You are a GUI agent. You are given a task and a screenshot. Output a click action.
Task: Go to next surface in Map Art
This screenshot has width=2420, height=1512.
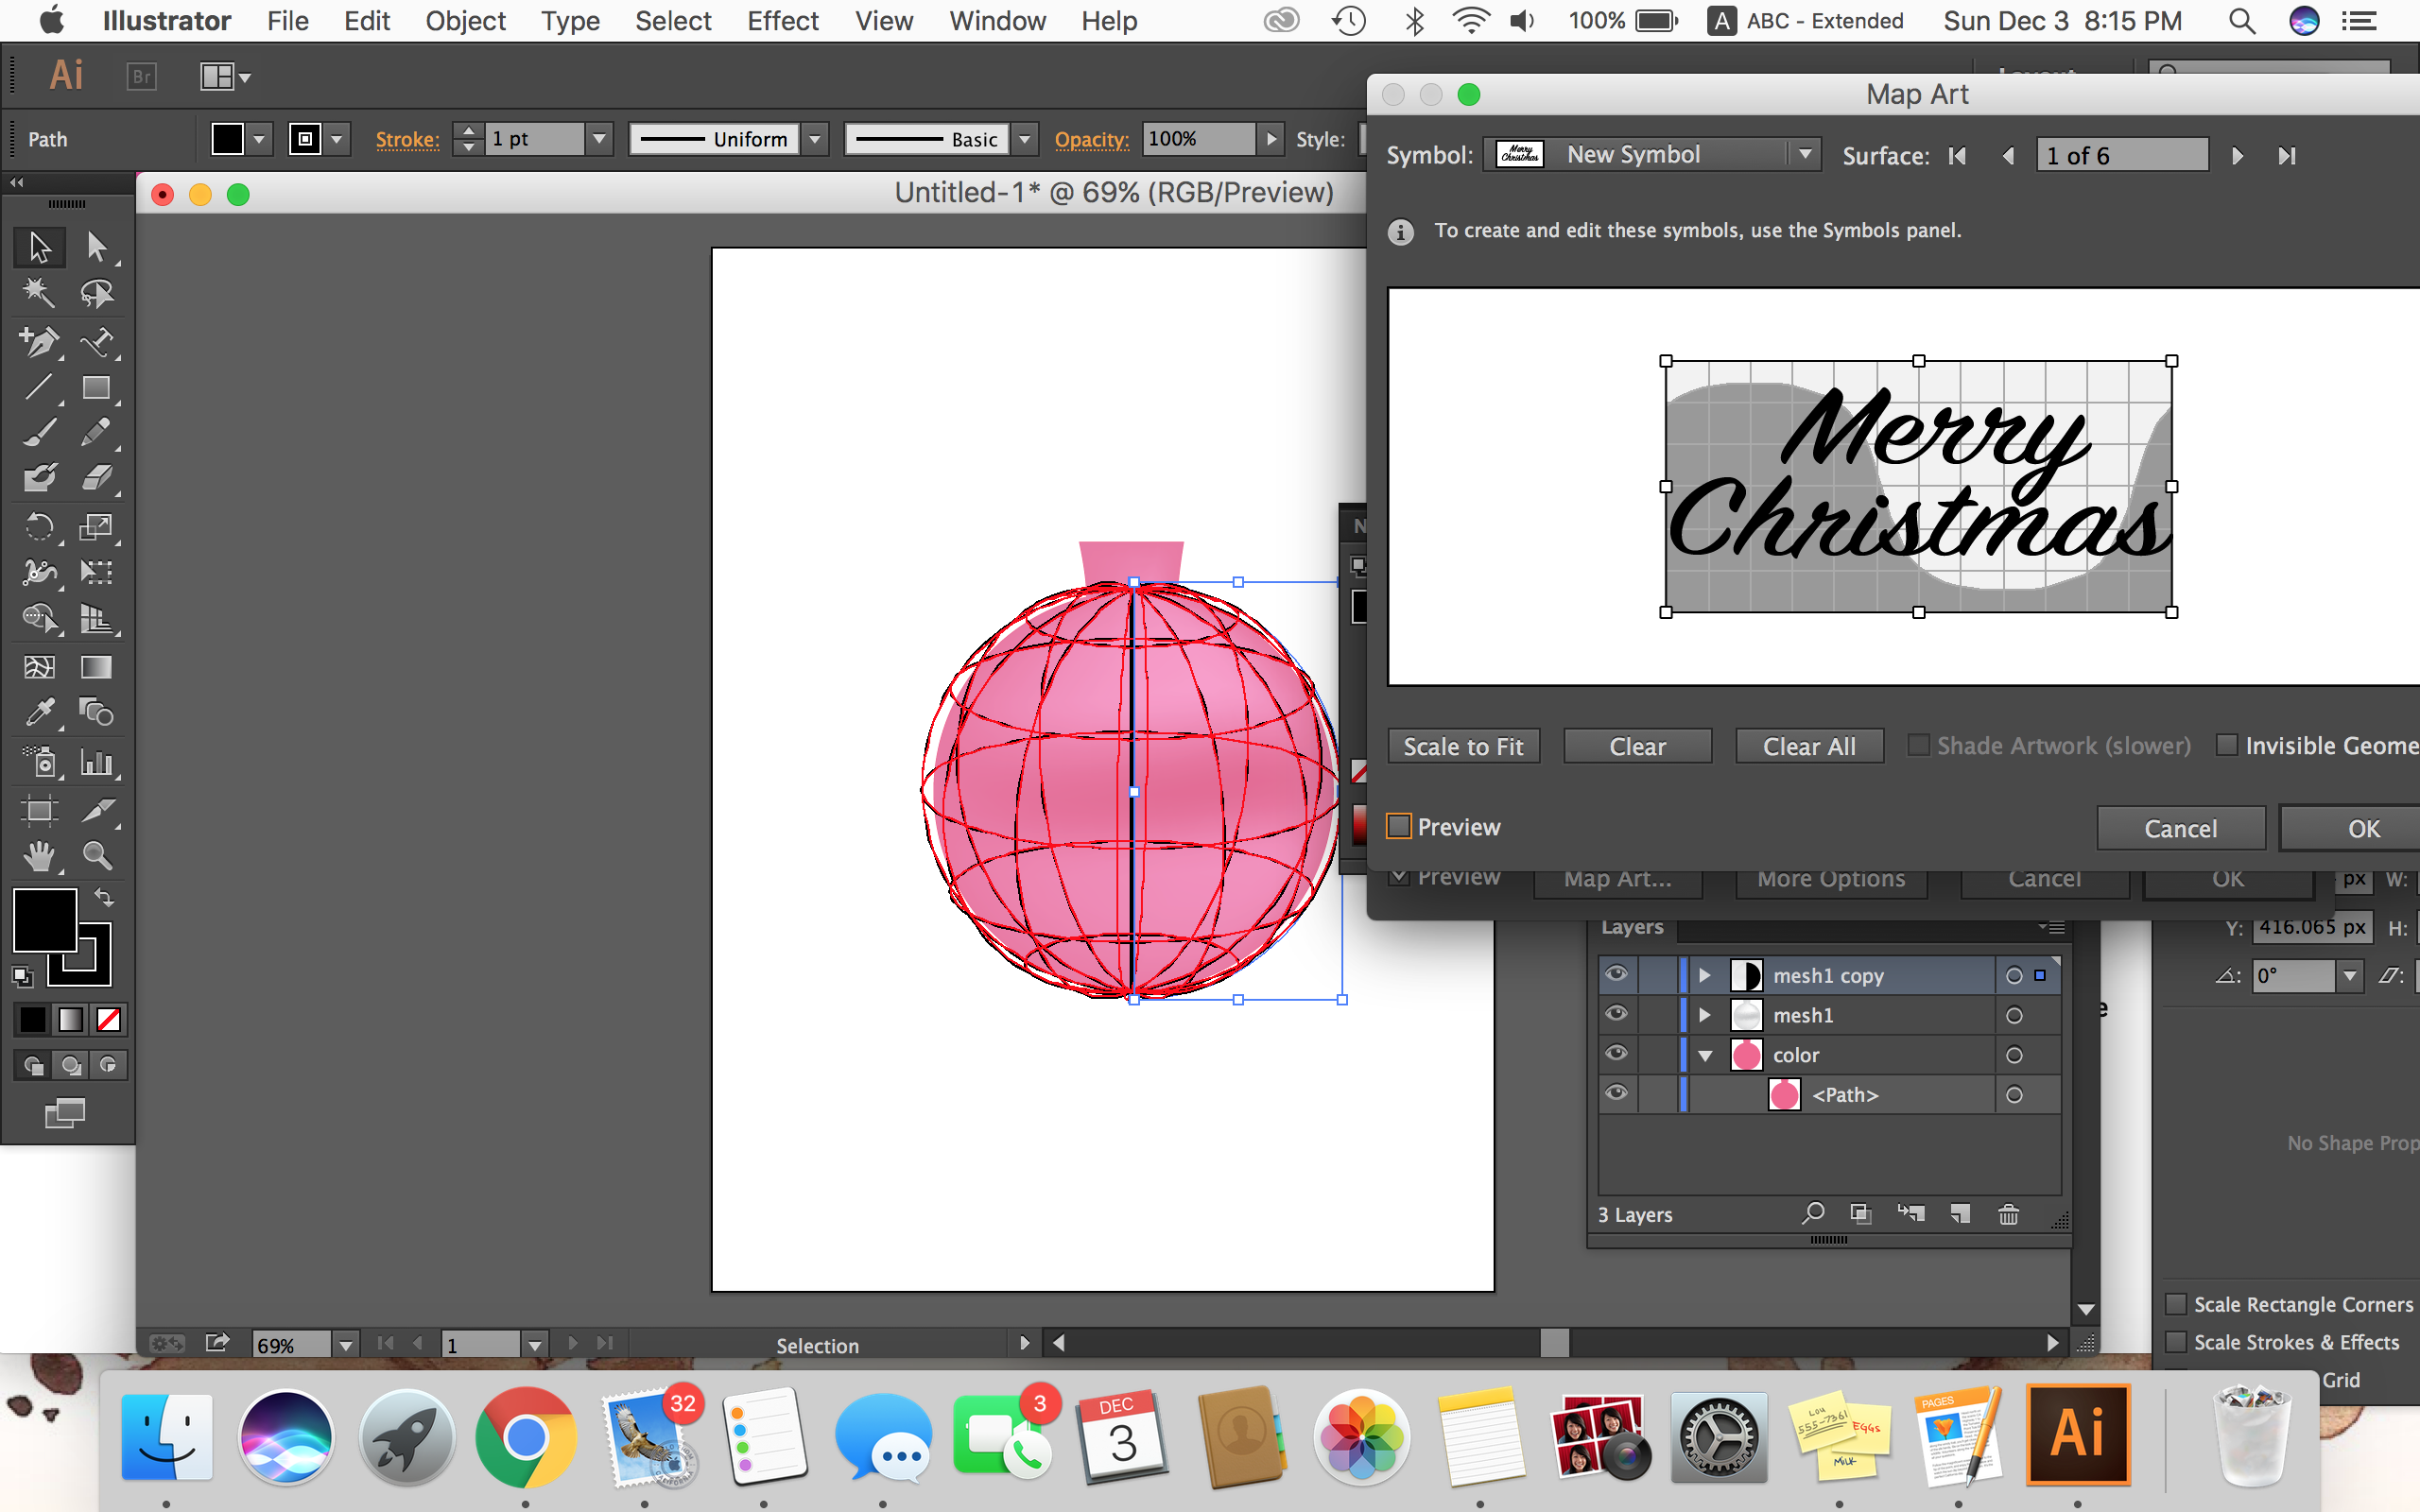2238,156
